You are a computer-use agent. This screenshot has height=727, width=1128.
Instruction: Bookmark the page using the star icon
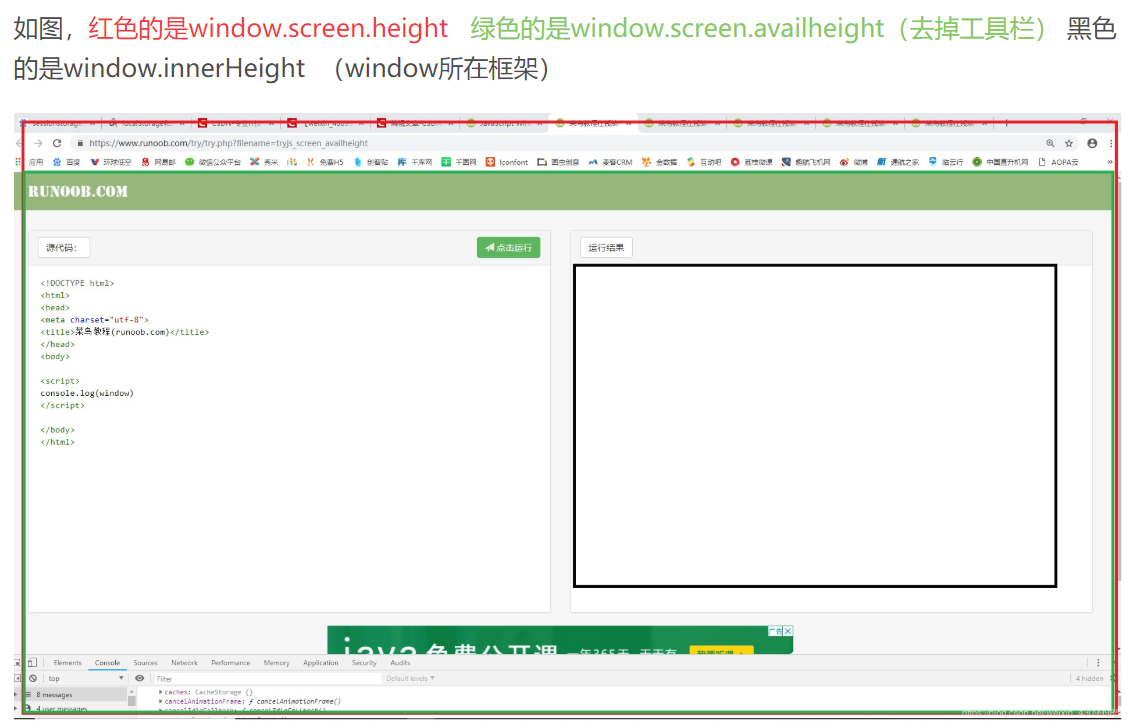[x=1069, y=143]
